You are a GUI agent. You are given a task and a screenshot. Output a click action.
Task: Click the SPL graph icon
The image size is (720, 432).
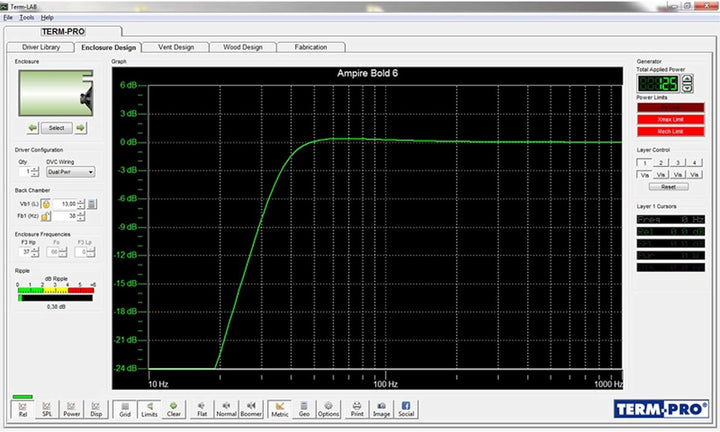46,407
